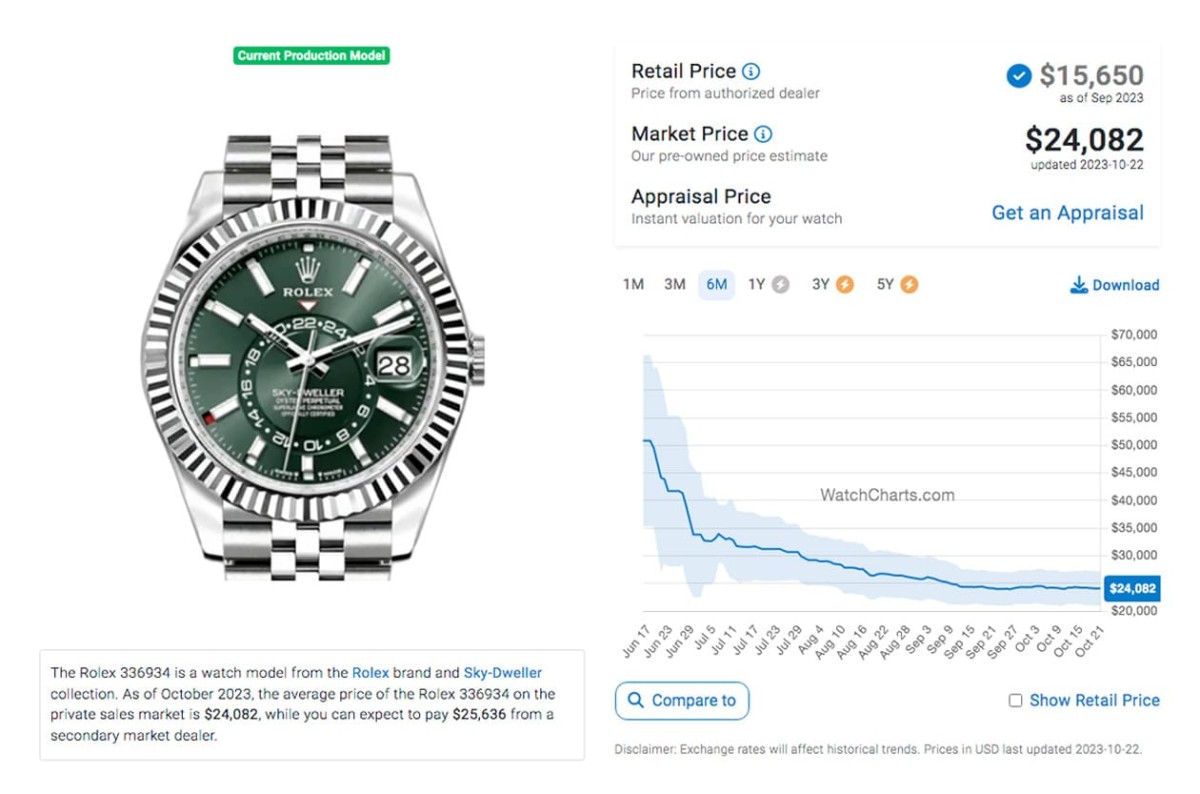Click the Retail Price info icon
Image resolution: width=1200 pixels, height=794 pixels.
[x=751, y=71]
